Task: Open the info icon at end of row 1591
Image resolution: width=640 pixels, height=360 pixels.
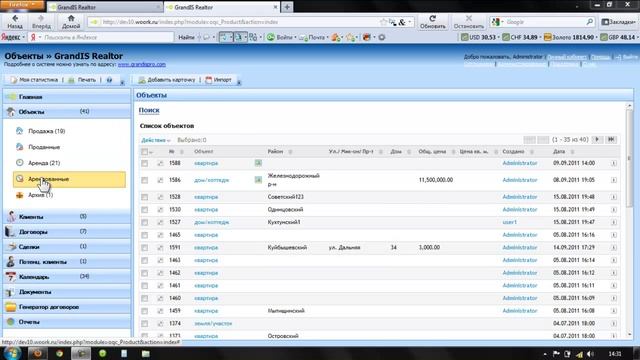Action: [613, 248]
